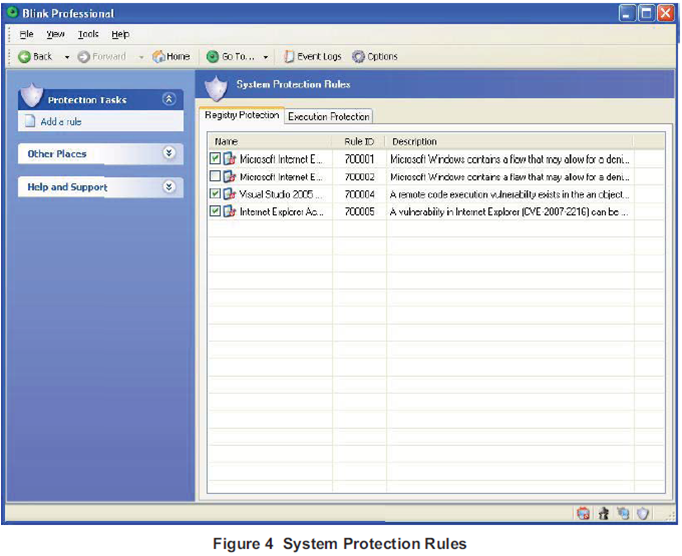Sort by the Description column header
Image resolution: width=682 pixels, height=556 pixels.
pos(510,141)
